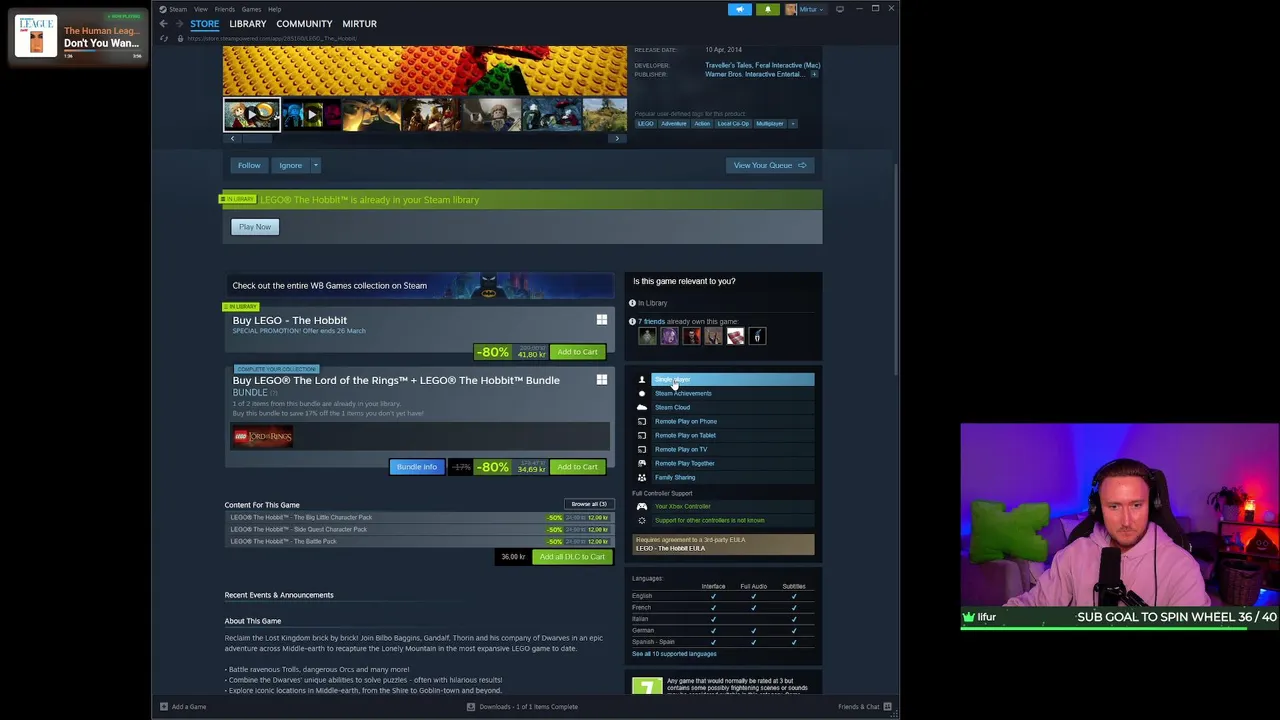Click the Family Sharing icon

tap(642, 477)
